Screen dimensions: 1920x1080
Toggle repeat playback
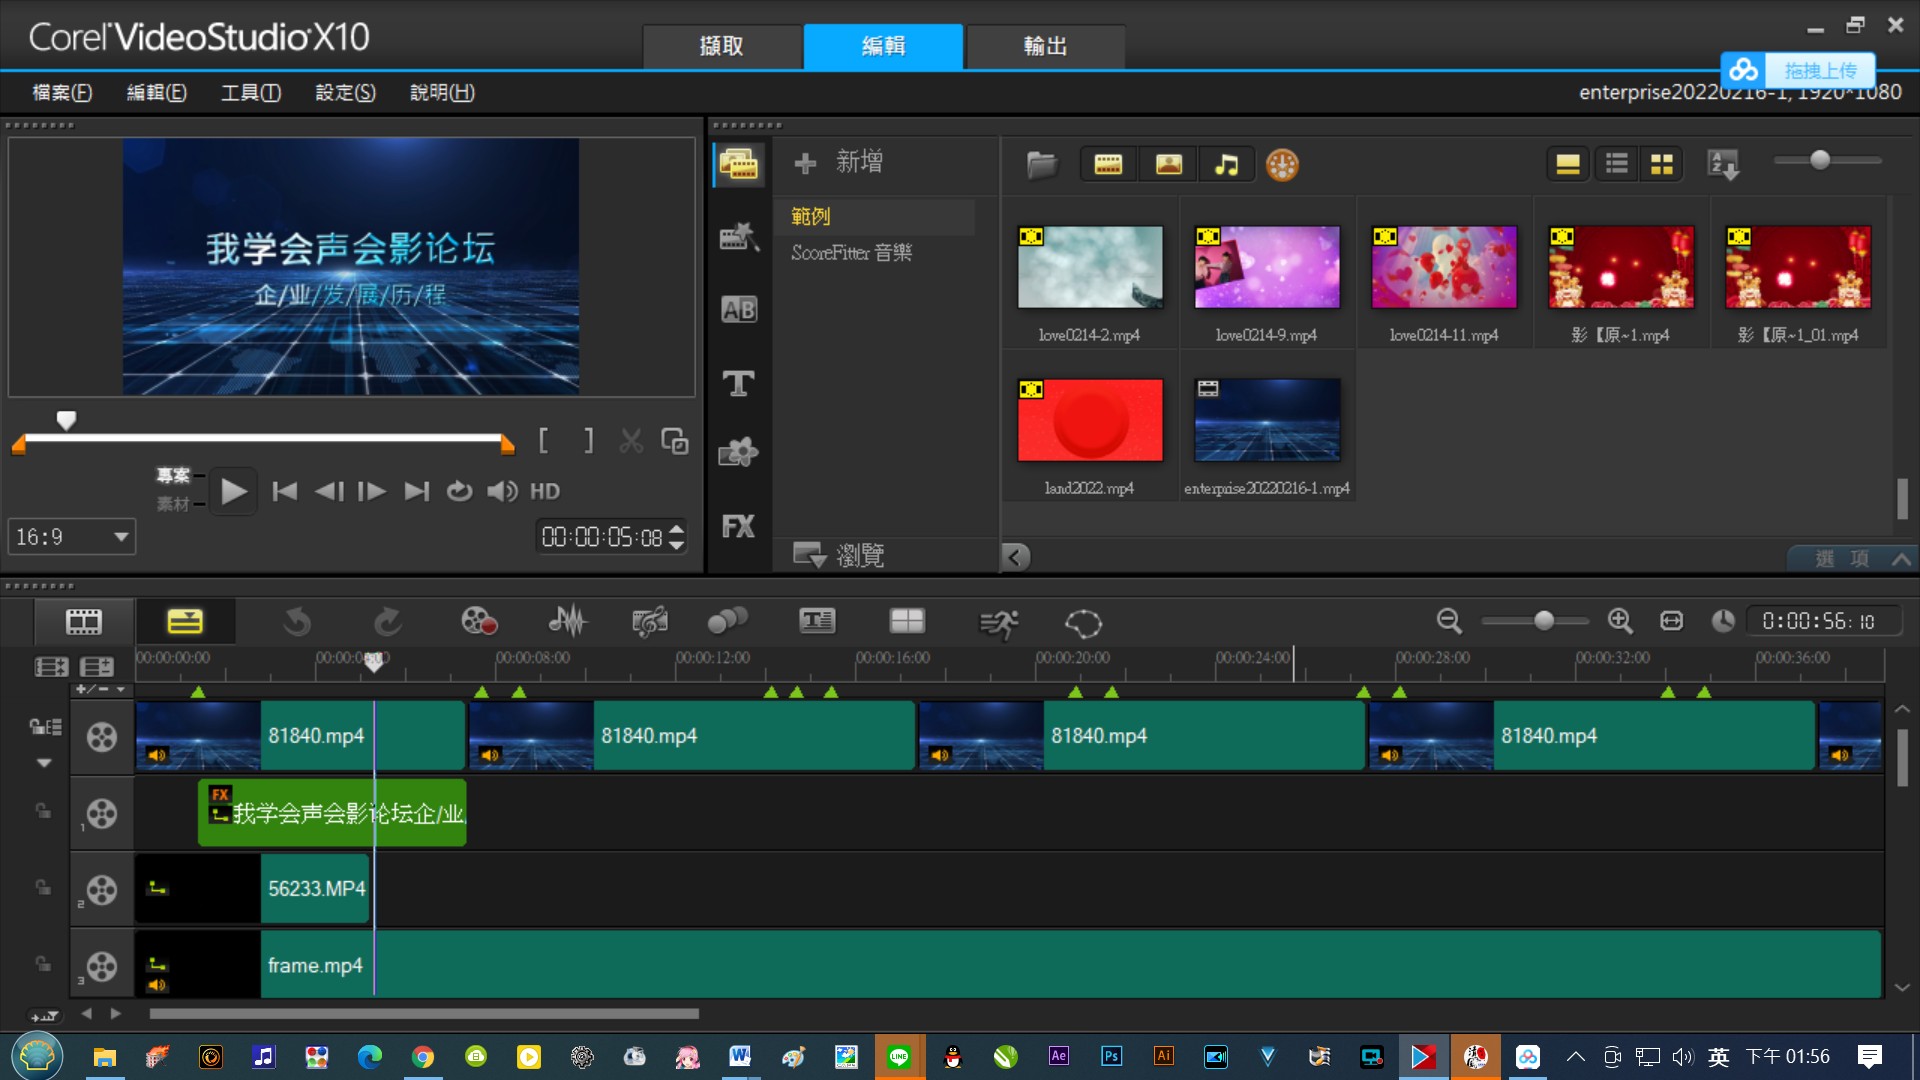click(459, 491)
